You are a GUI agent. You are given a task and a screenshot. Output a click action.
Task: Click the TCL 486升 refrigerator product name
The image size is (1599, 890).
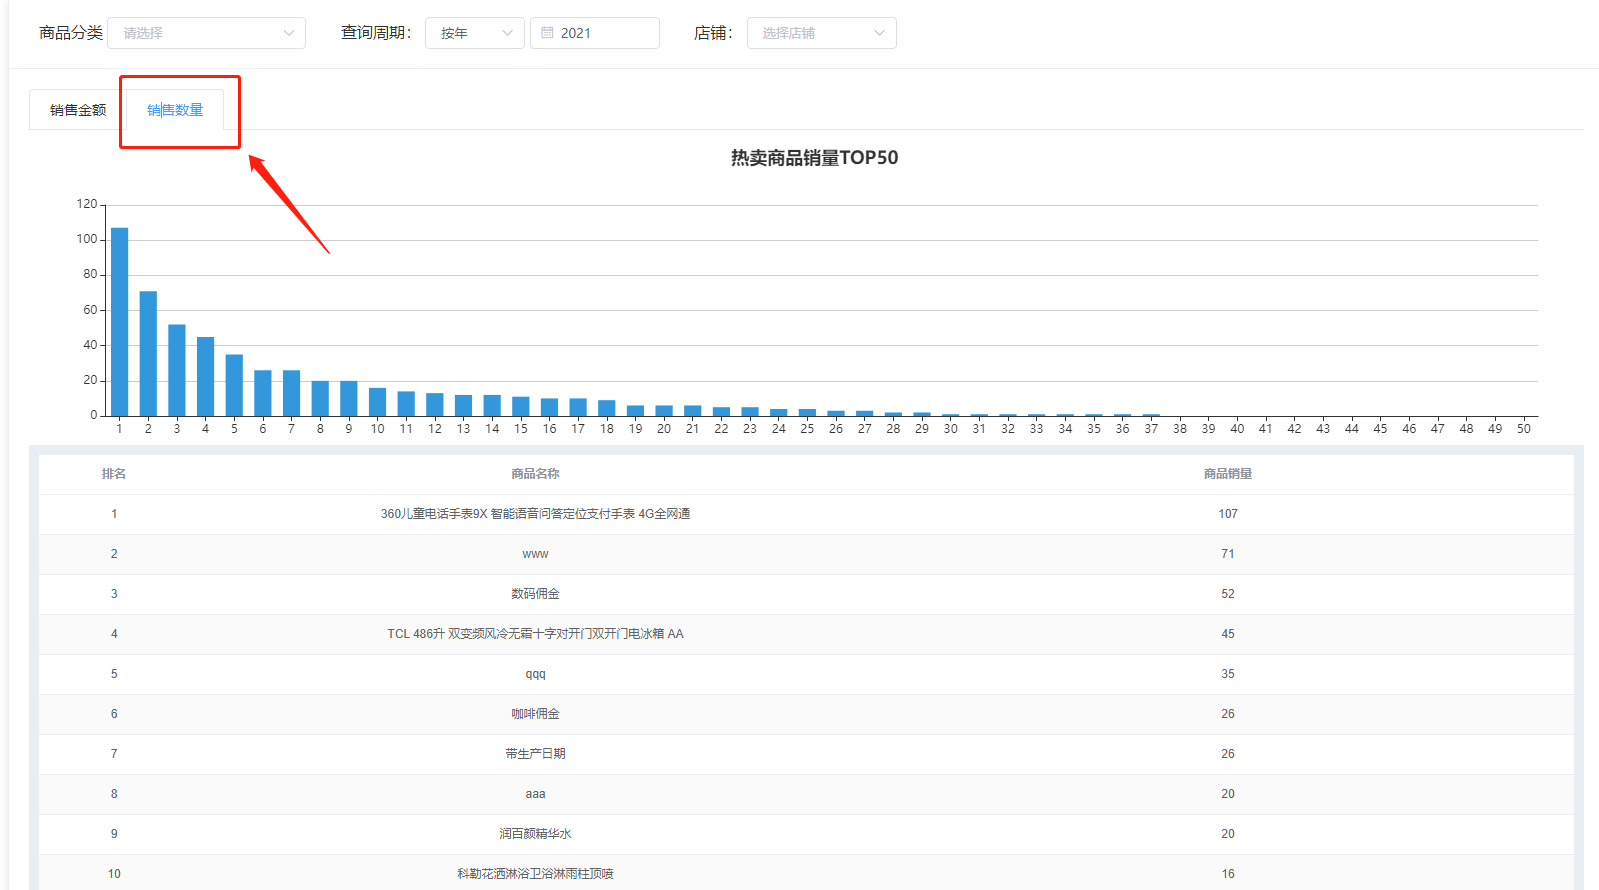tap(535, 634)
